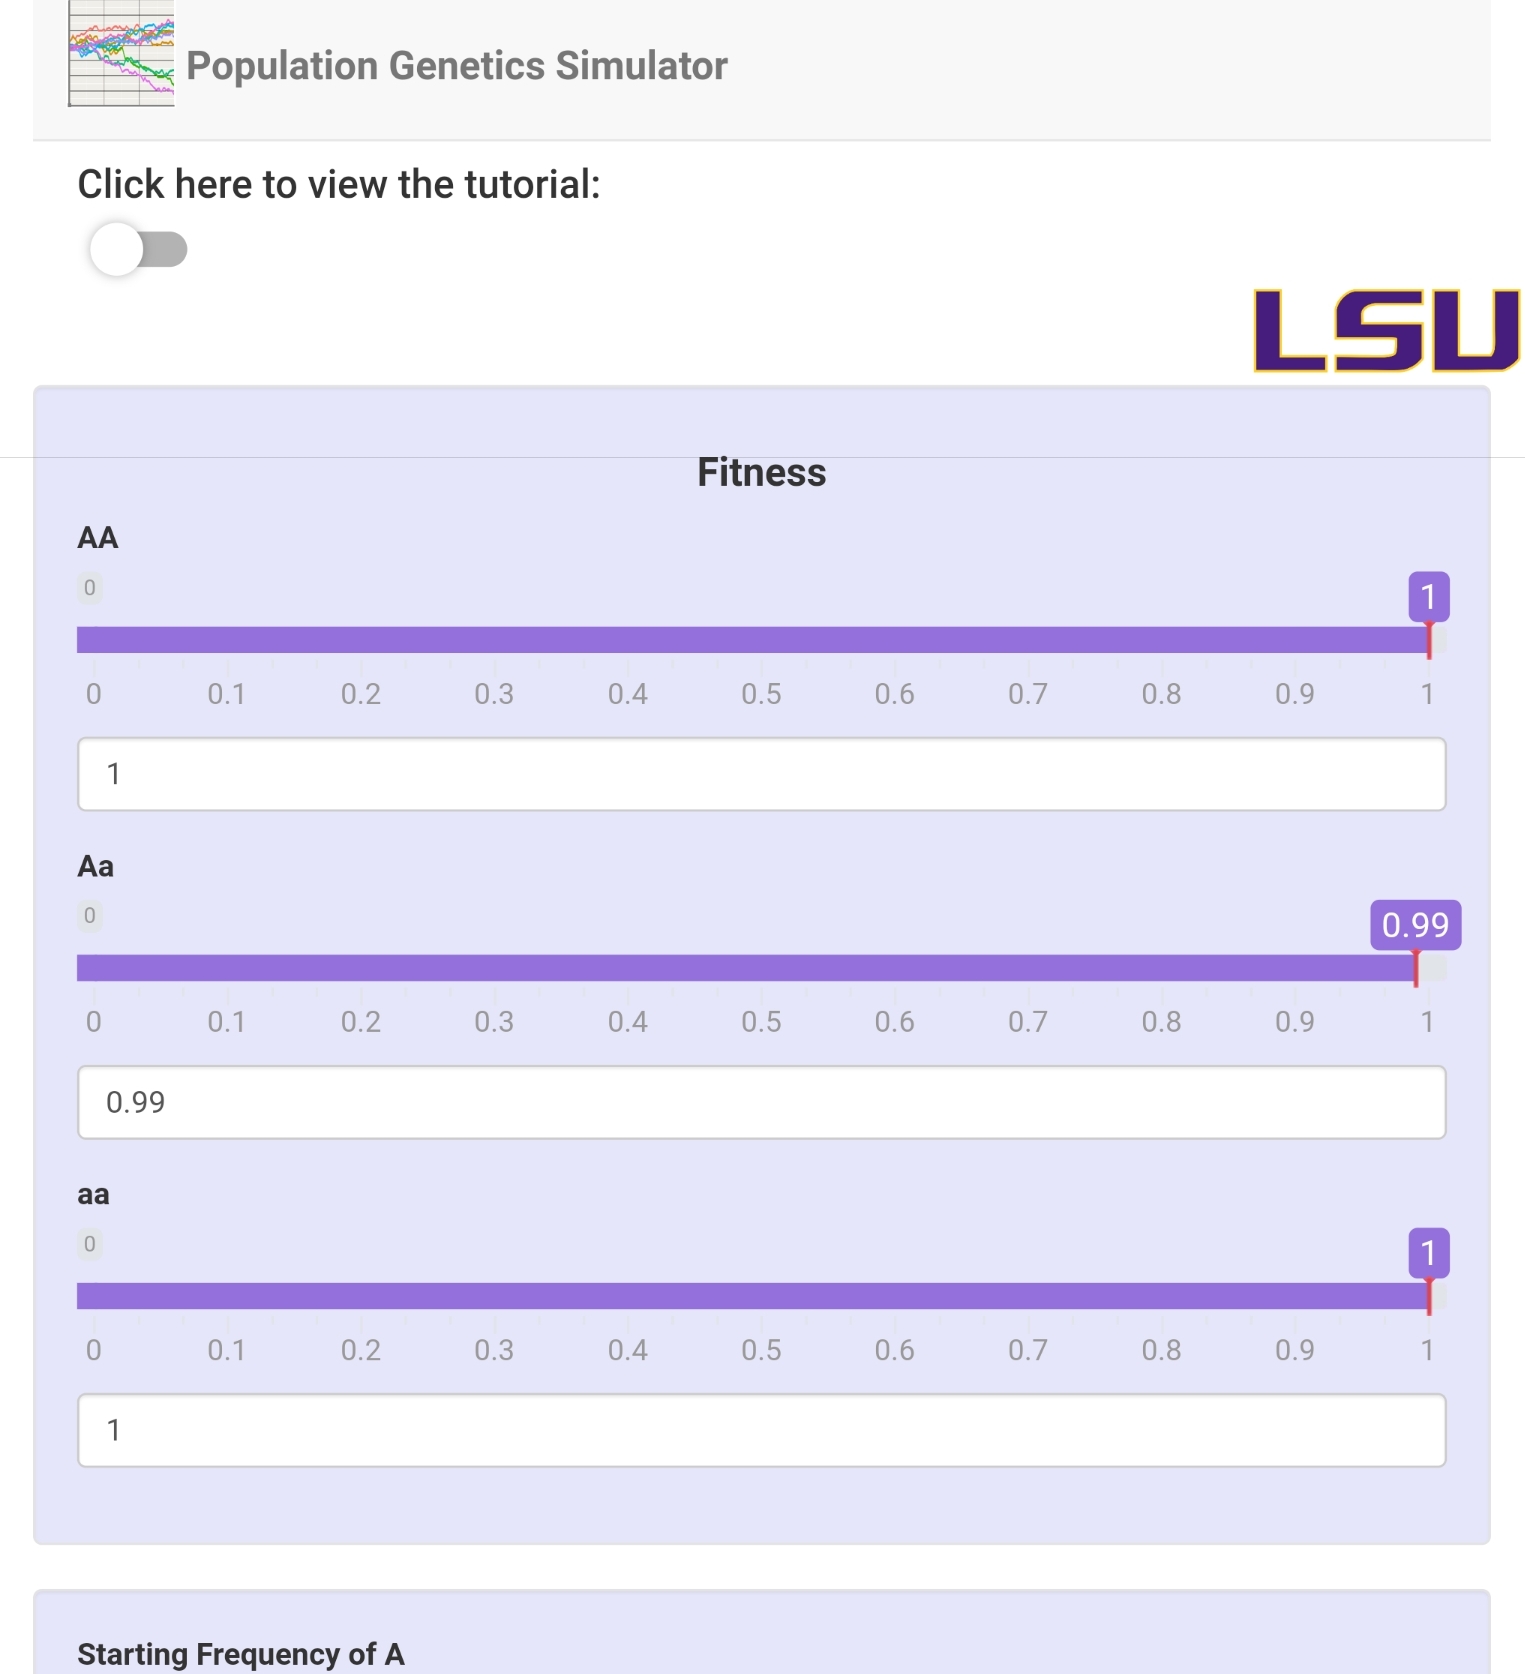Click the AA slider minimum value label
Image resolution: width=1525 pixels, height=1674 pixels.
(x=90, y=588)
